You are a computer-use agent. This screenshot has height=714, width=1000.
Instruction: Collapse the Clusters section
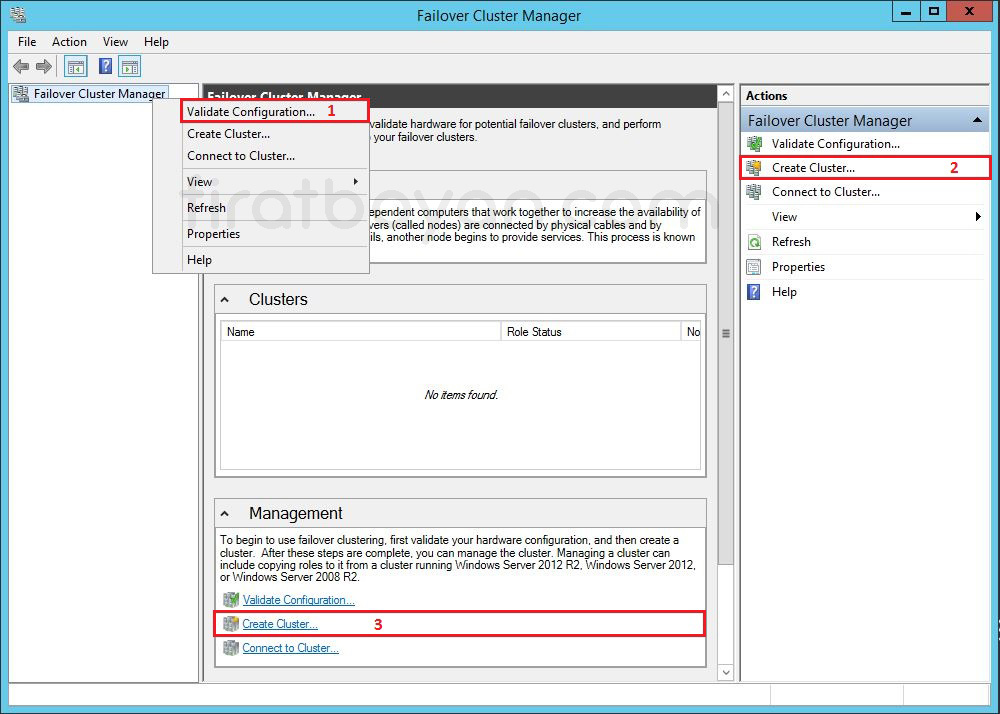(x=225, y=300)
